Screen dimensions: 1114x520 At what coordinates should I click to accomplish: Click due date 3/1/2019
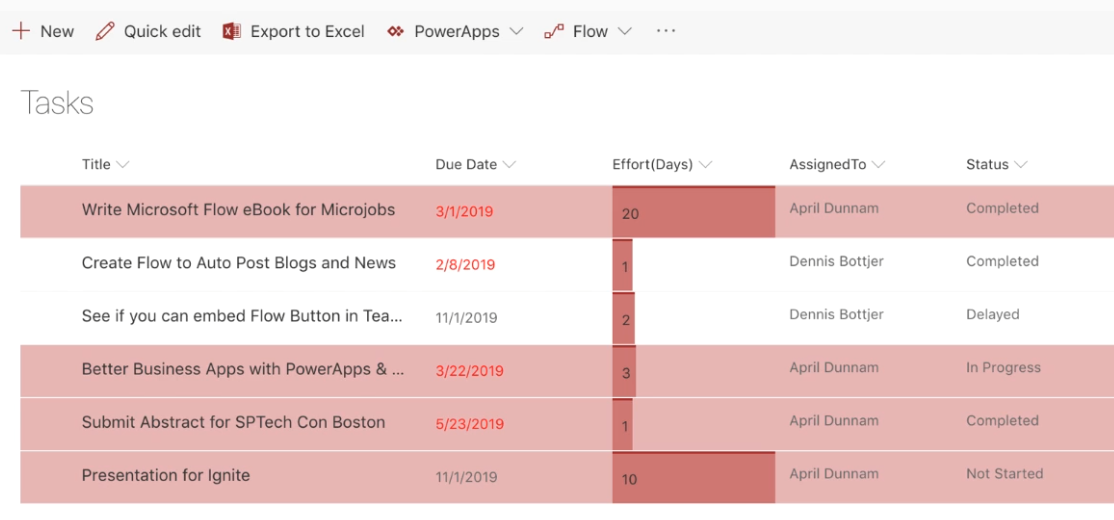pos(464,212)
